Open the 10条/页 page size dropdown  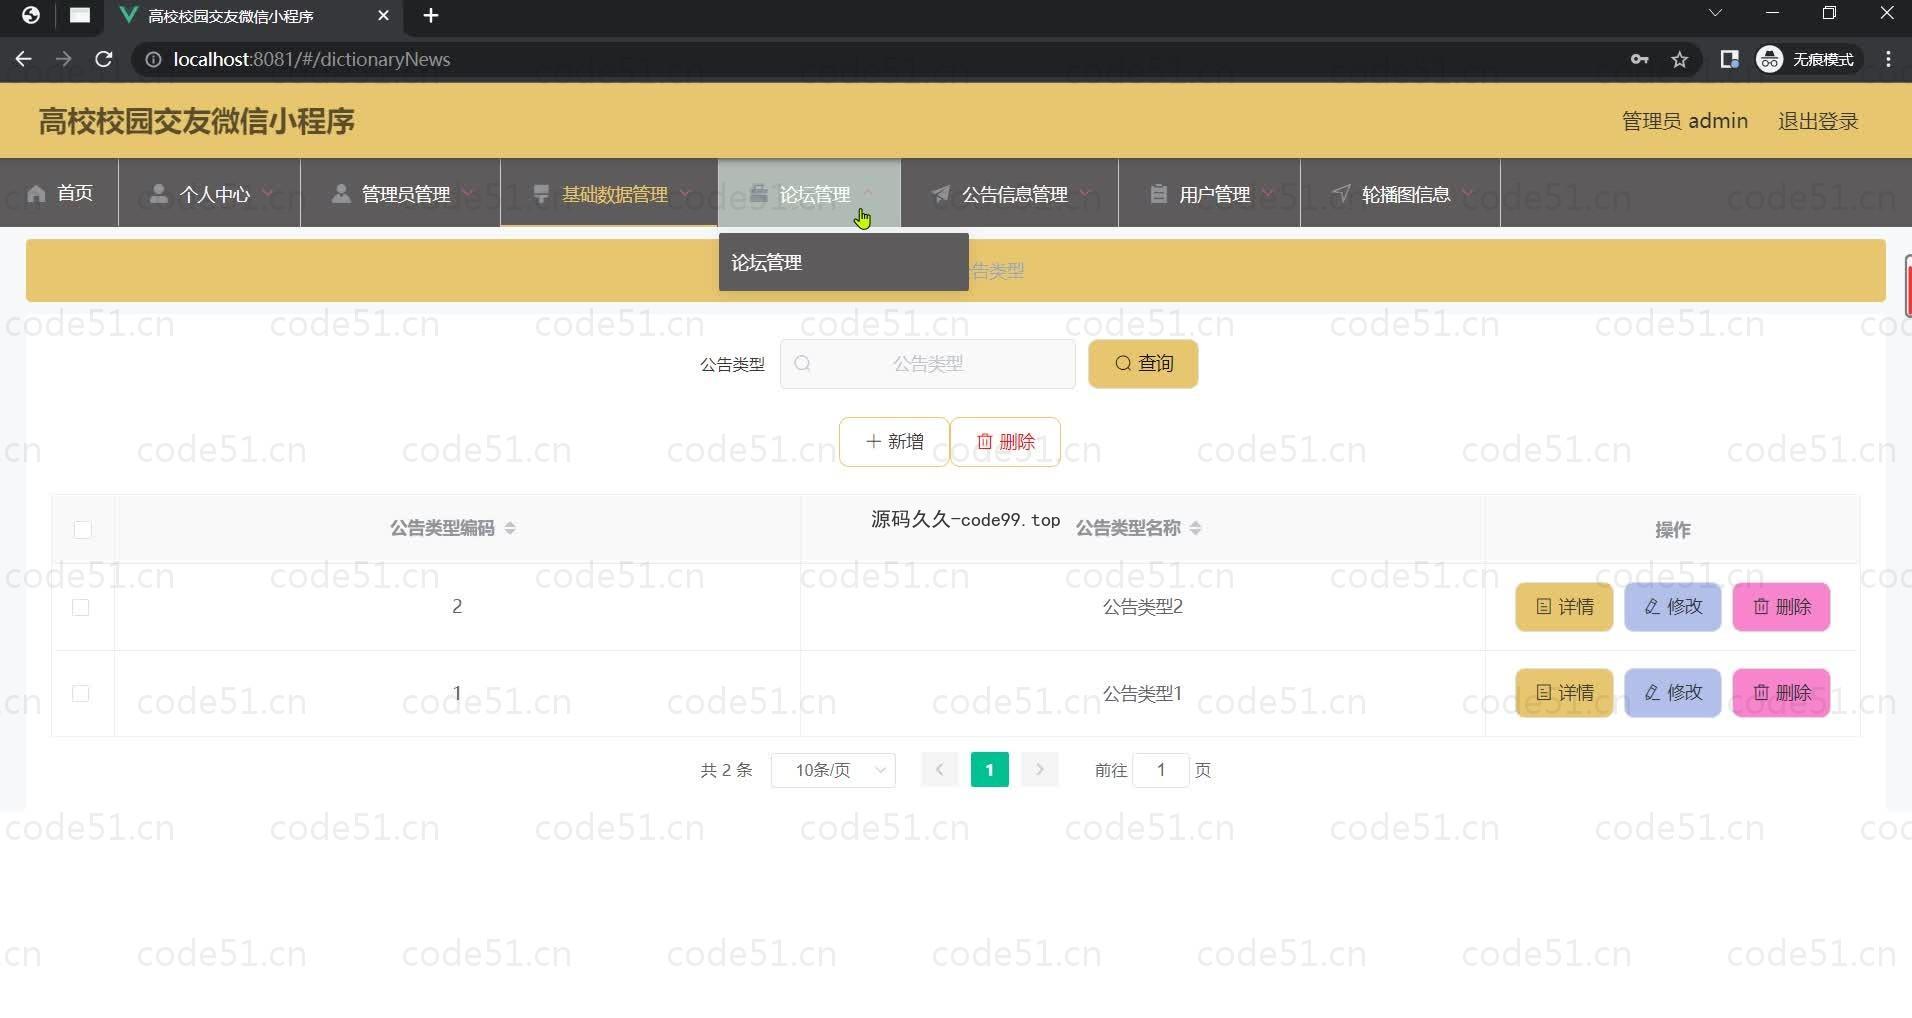click(x=833, y=770)
